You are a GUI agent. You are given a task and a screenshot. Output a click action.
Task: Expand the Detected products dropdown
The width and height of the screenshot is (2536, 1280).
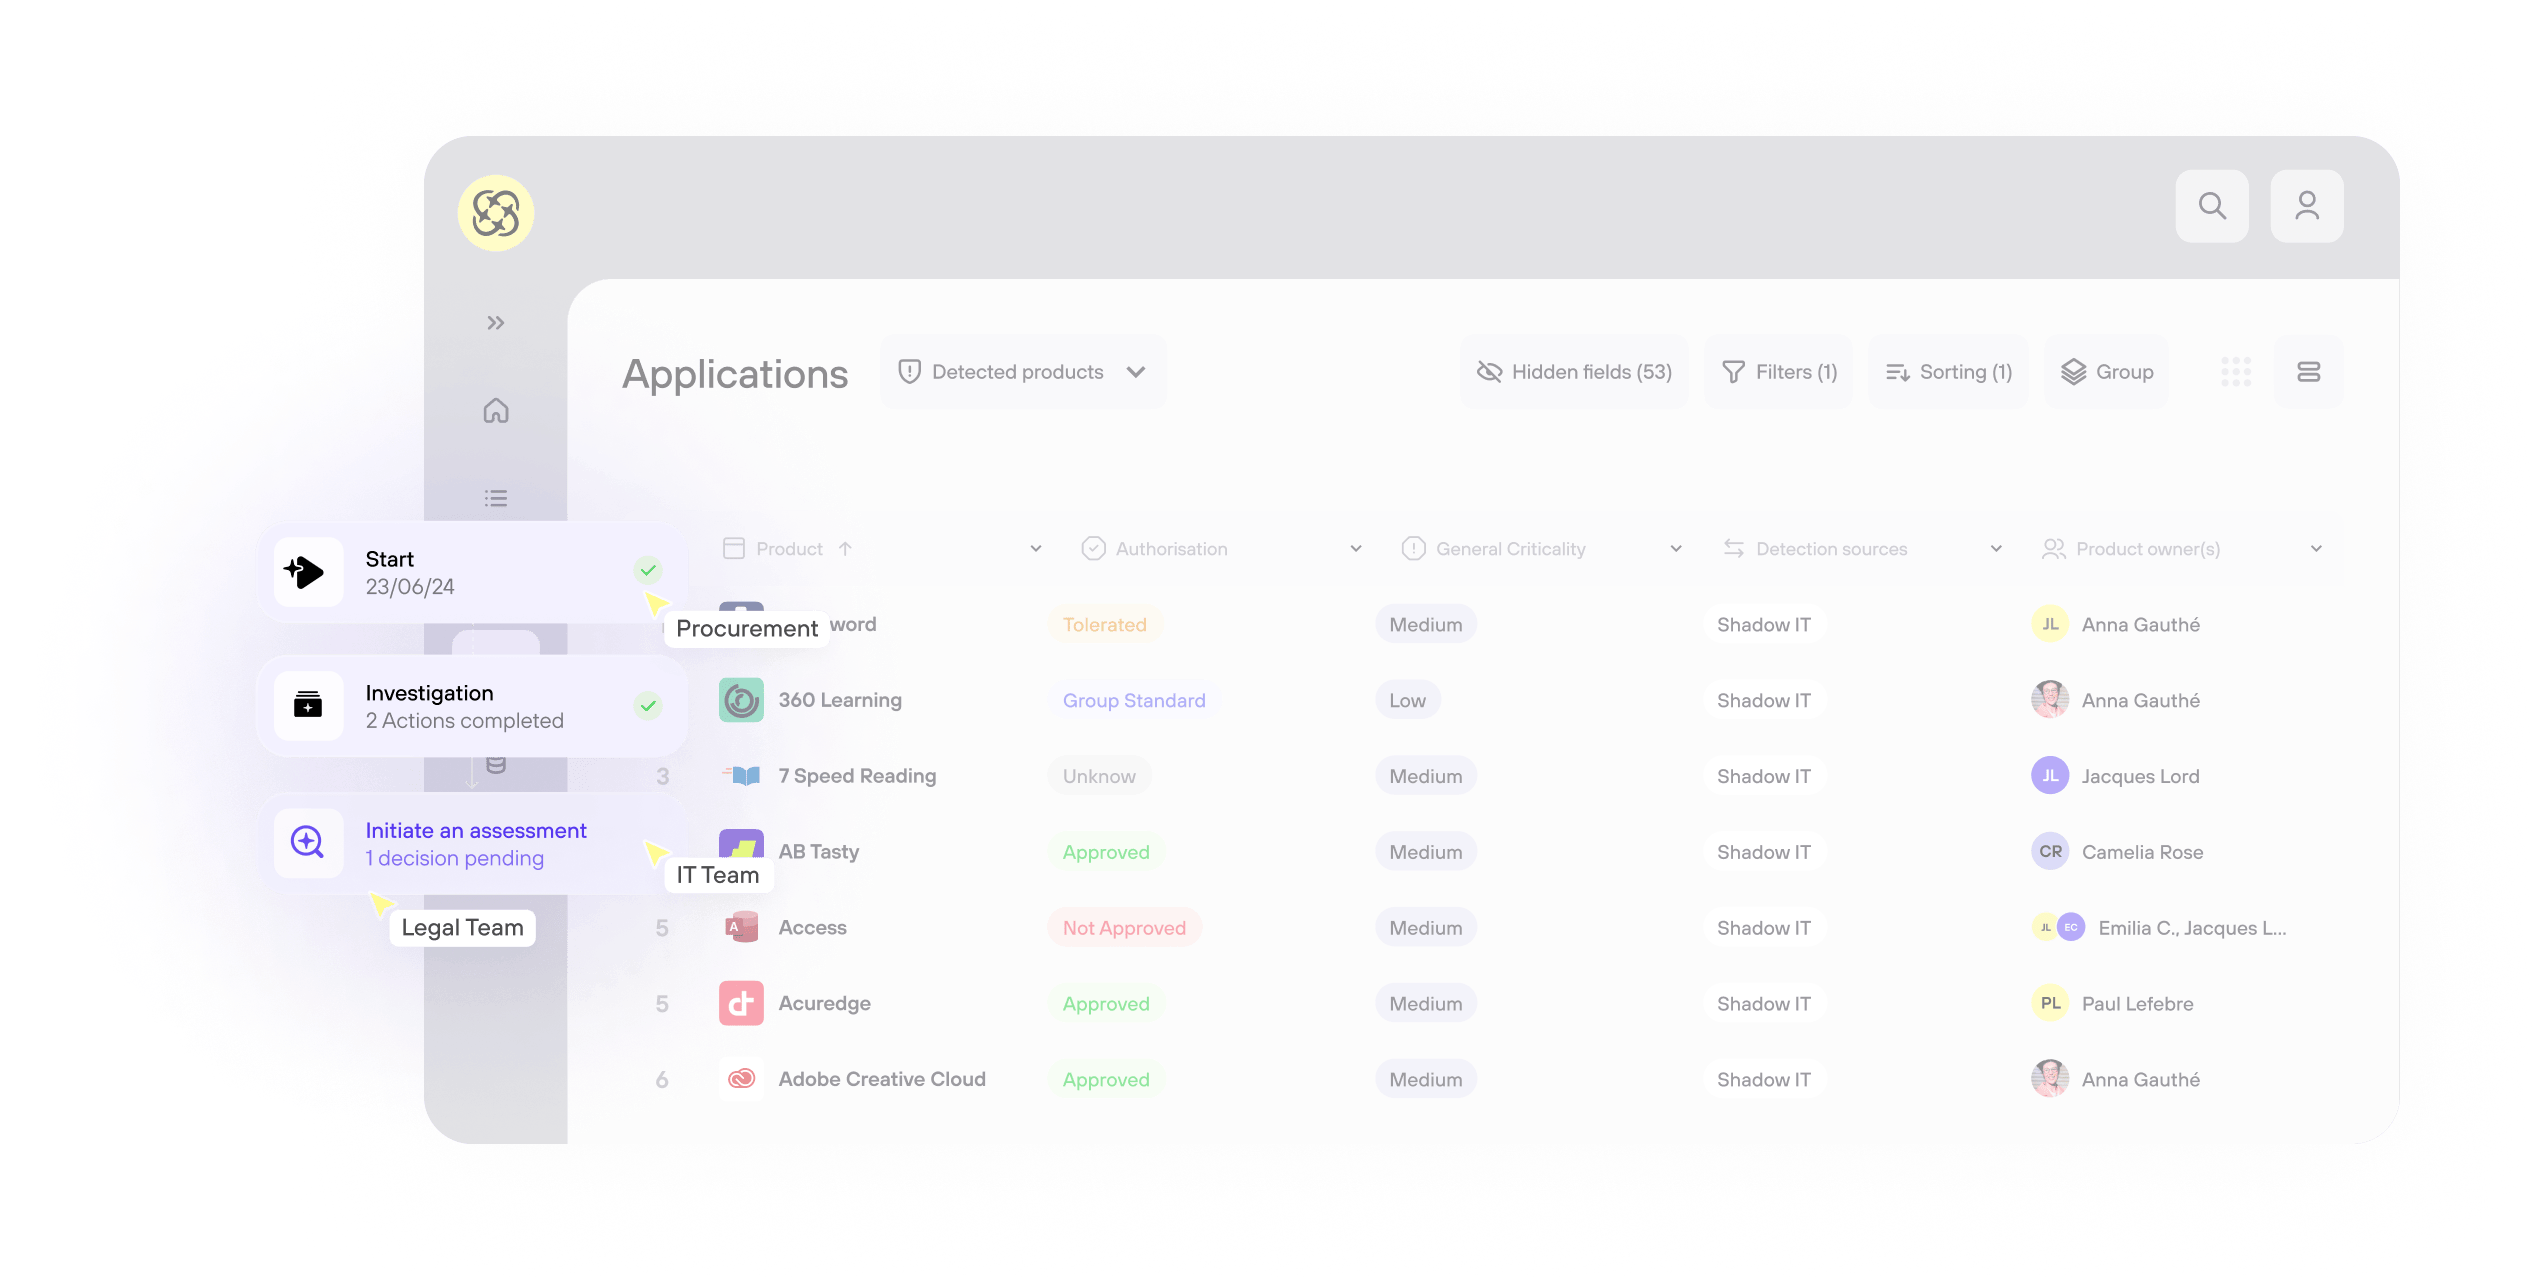tap(1136, 371)
